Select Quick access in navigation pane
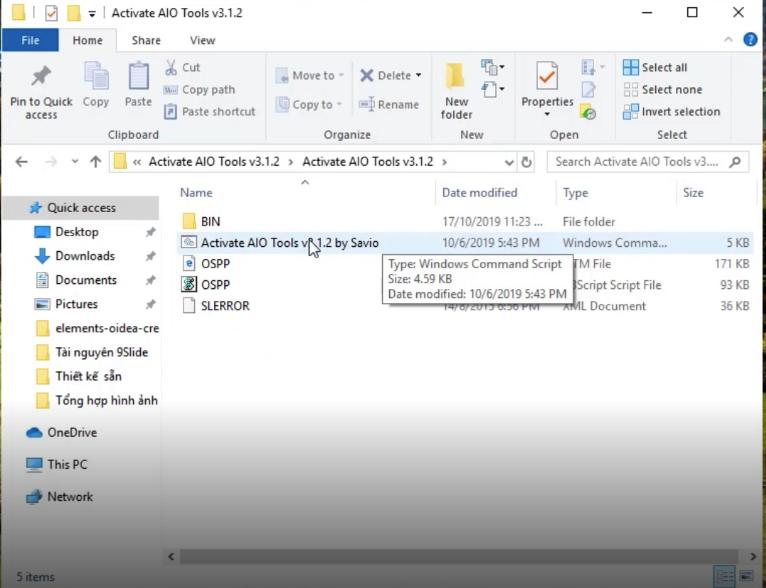This screenshot has height=588, width=766. coord(81,208)
